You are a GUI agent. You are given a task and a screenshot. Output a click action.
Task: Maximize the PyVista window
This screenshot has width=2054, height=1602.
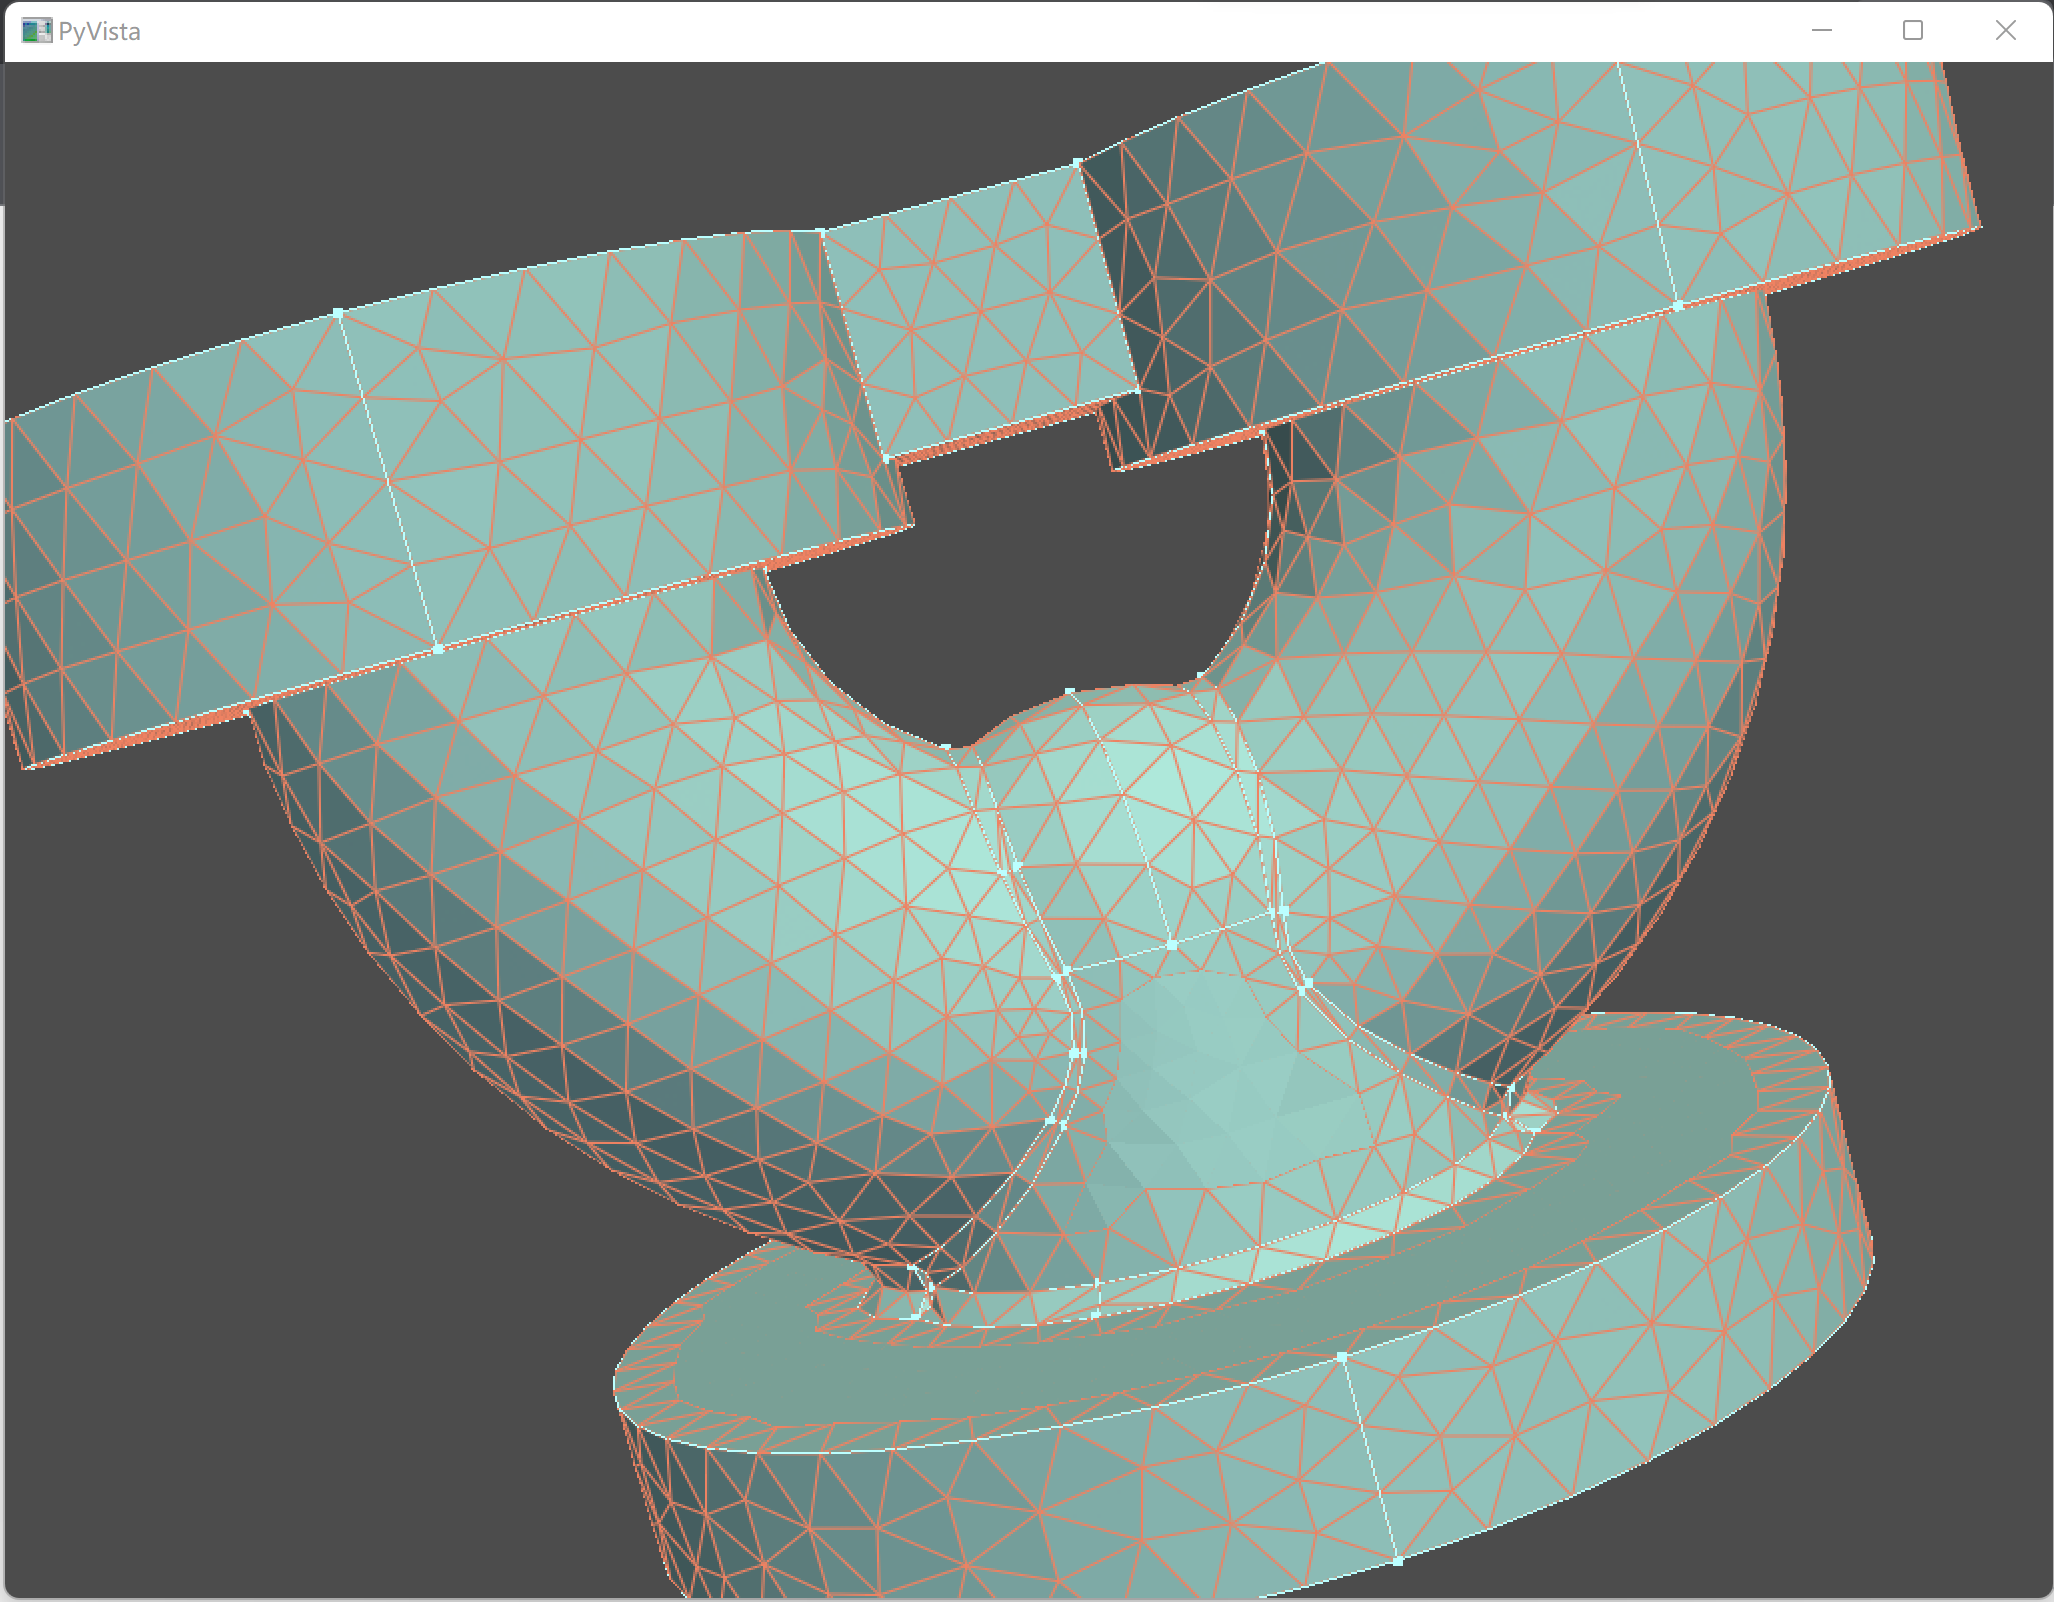click(x=1913, y=30)
